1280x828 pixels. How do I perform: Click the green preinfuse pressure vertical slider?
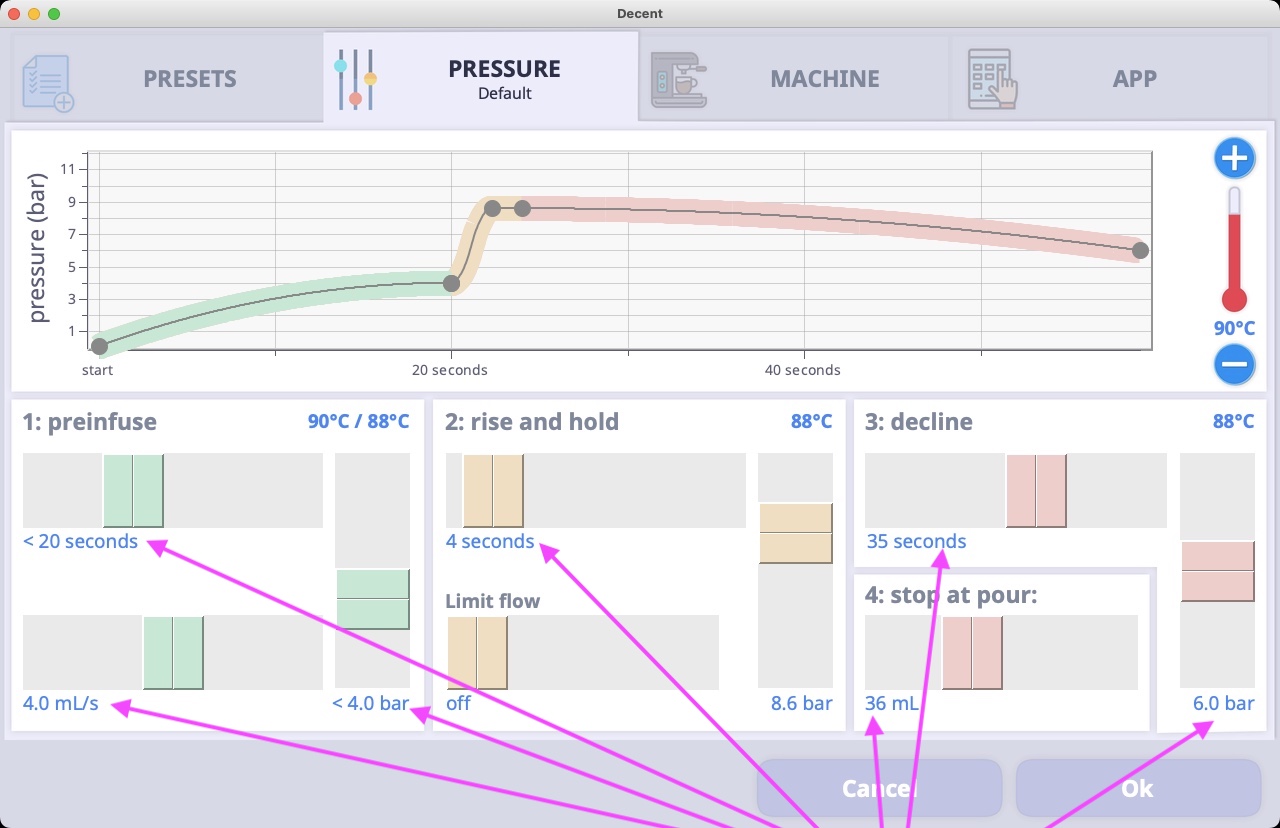(x=372, y=599)
